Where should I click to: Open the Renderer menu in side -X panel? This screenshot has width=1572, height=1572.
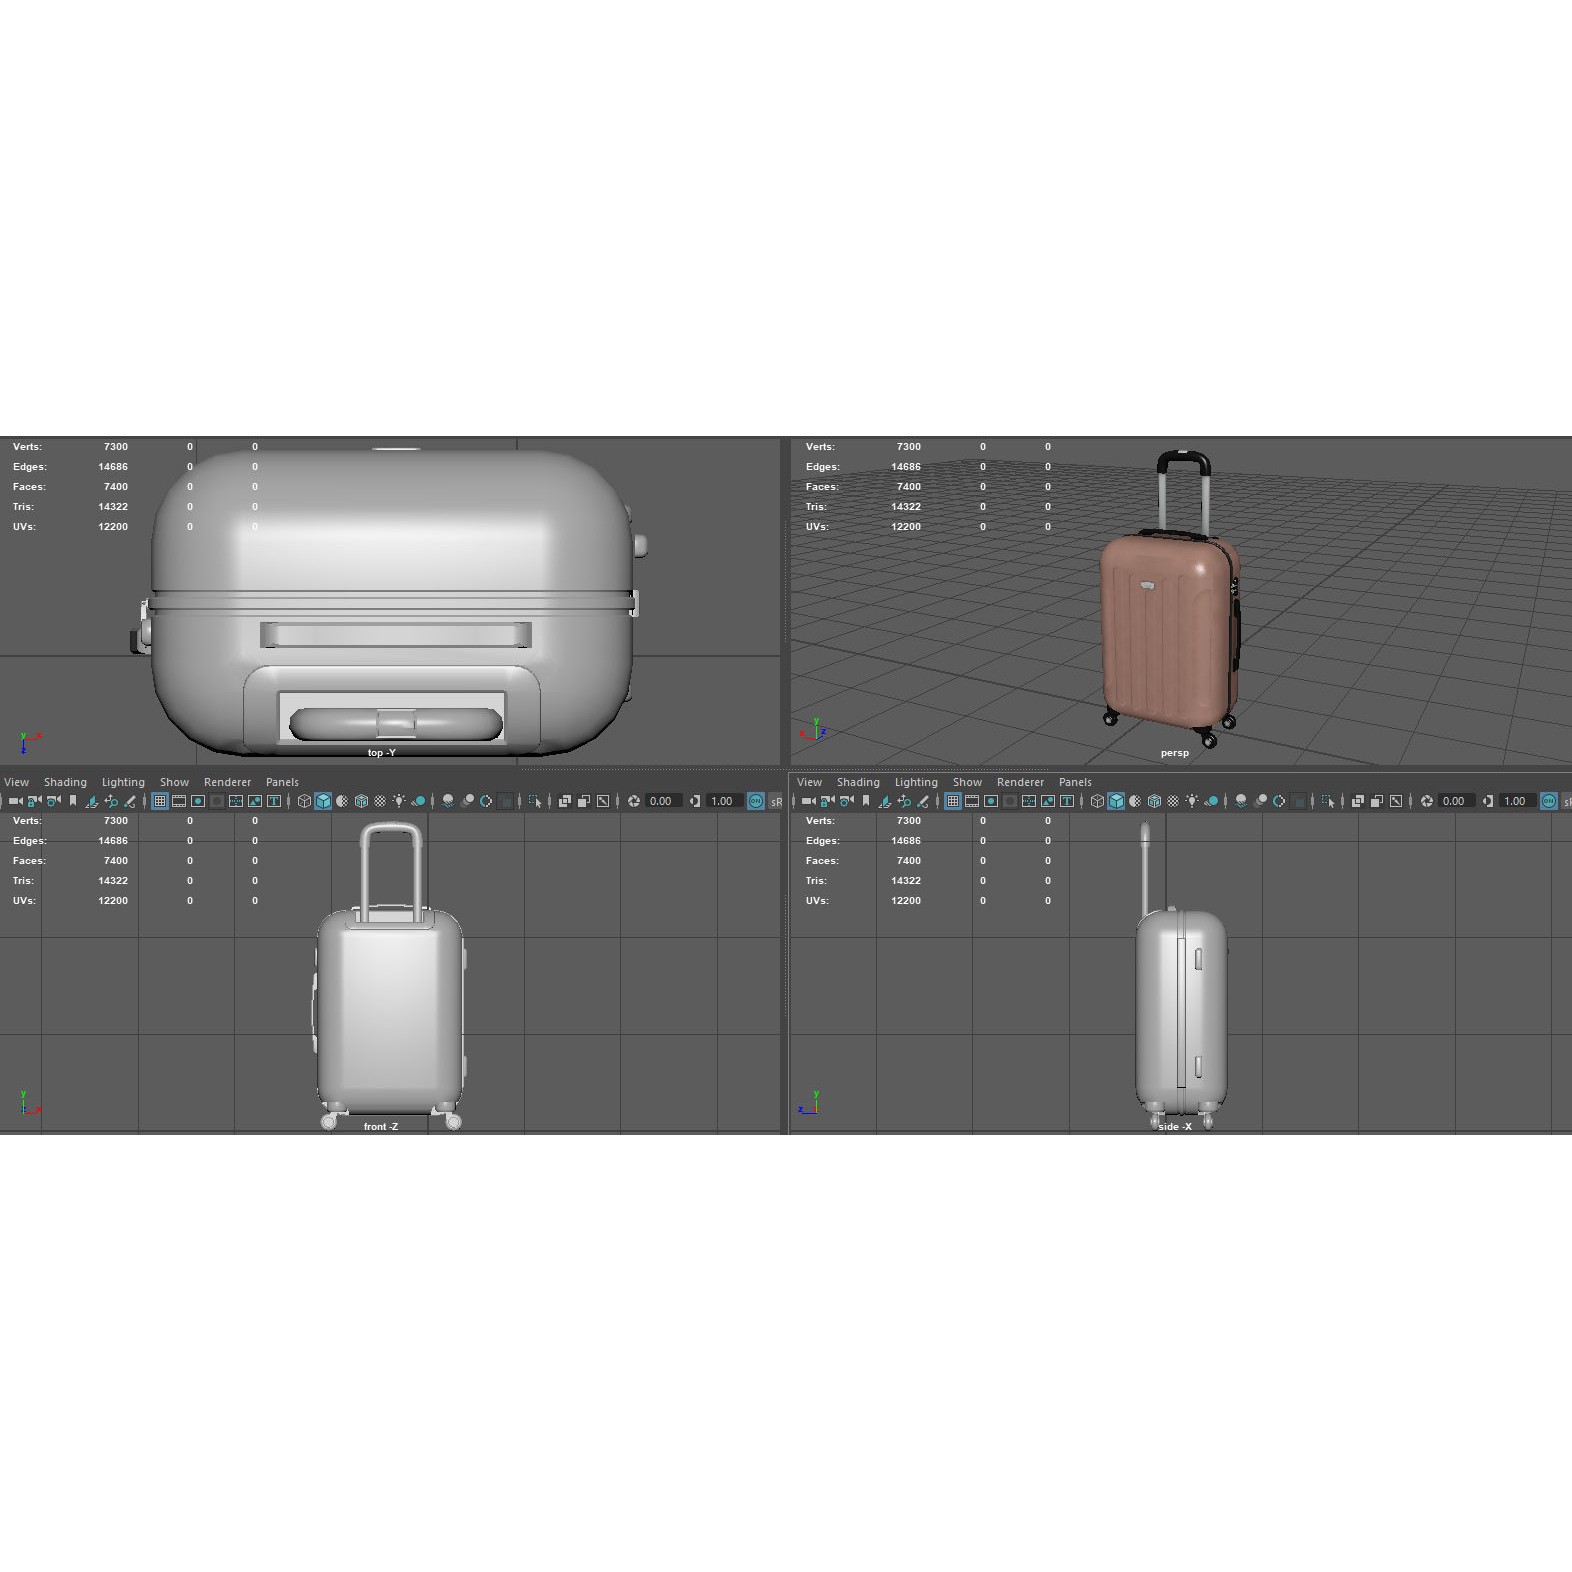(1020, 782)
